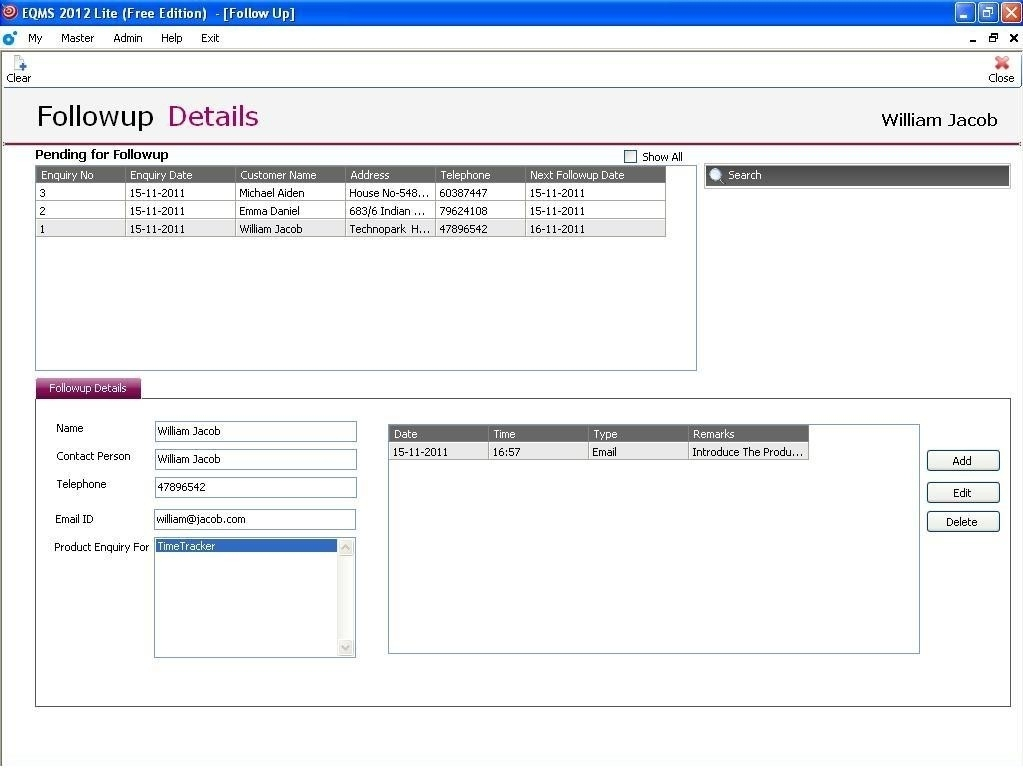Open the Admin menu
Image resolution: width=1023 pixels, height=769 pixels.
[127, 38]
